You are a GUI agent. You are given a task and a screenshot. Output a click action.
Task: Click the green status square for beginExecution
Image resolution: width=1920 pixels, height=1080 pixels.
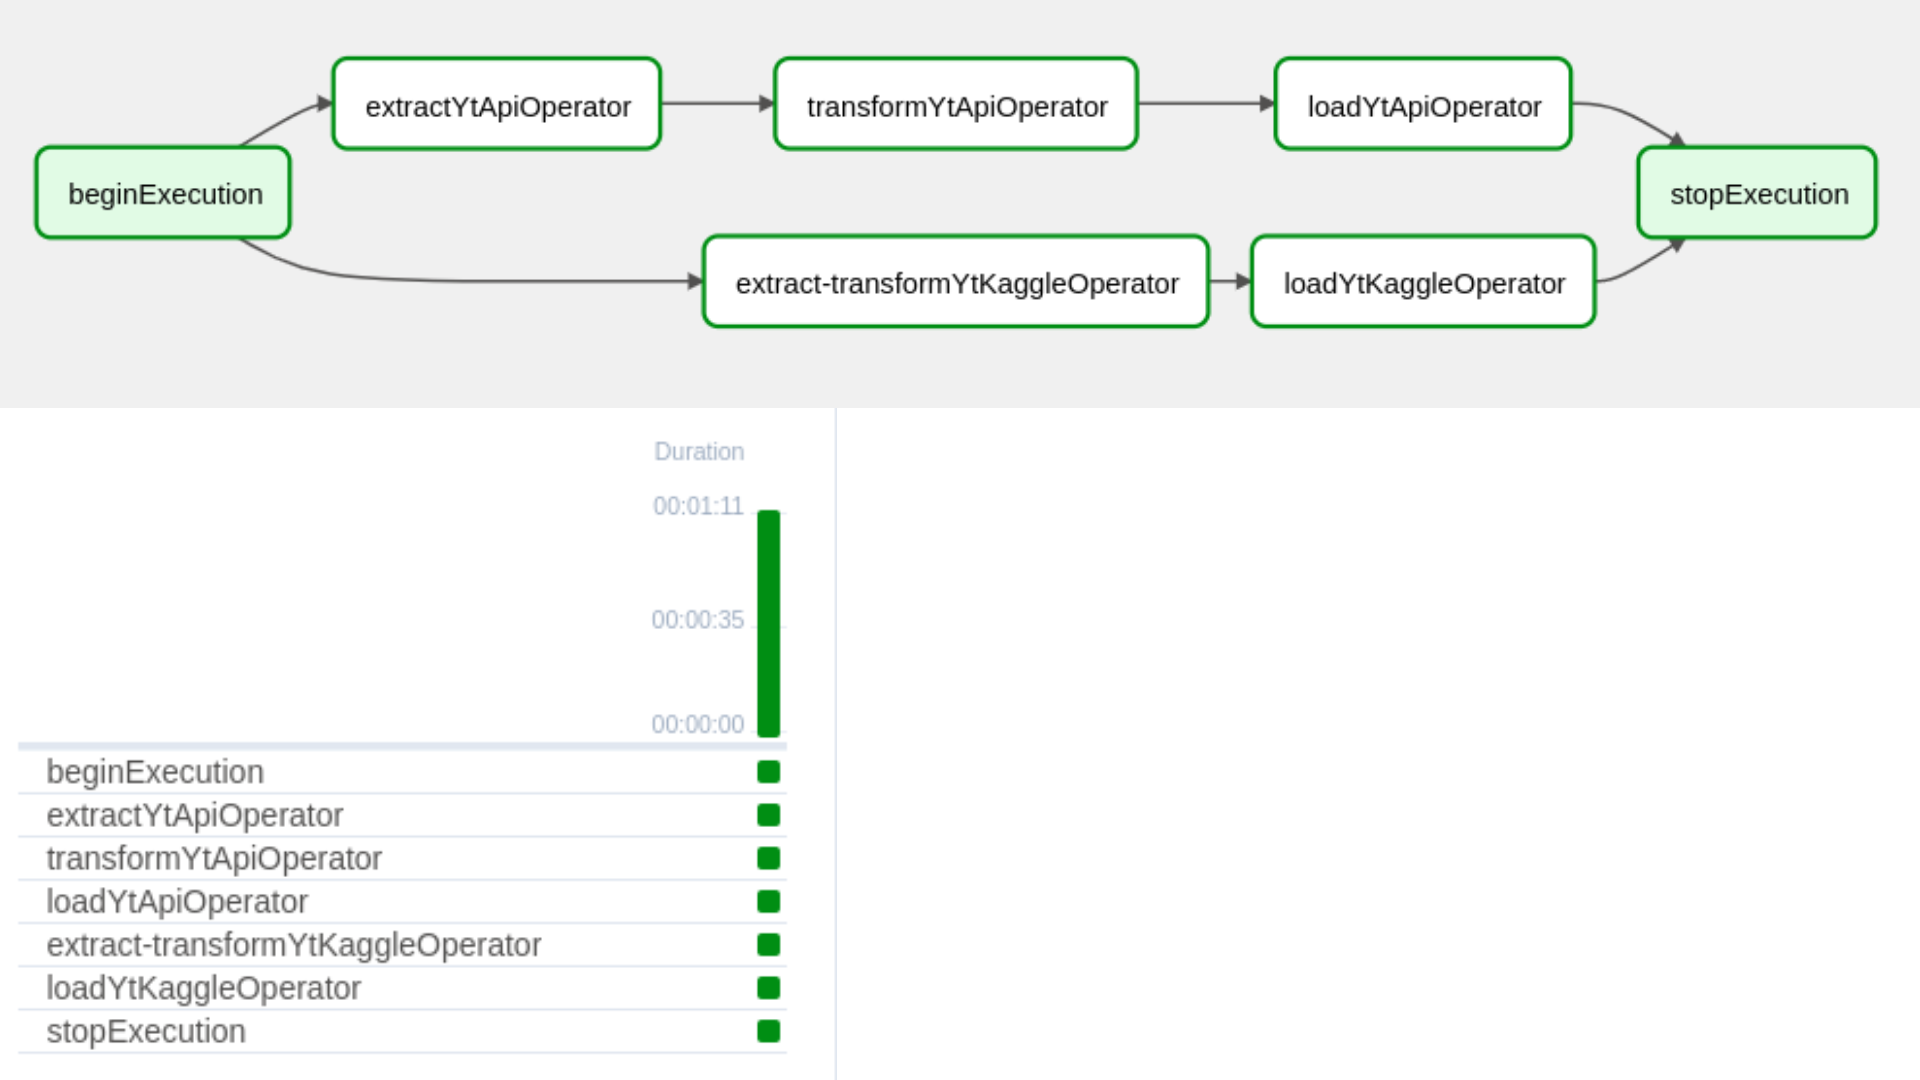coord(768,771)
